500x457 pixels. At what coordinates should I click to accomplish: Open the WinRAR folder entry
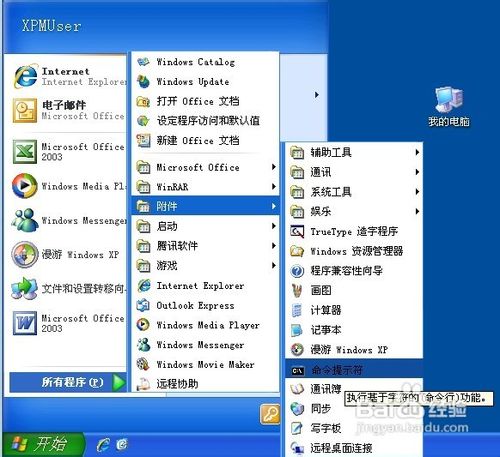click(206, 187)
